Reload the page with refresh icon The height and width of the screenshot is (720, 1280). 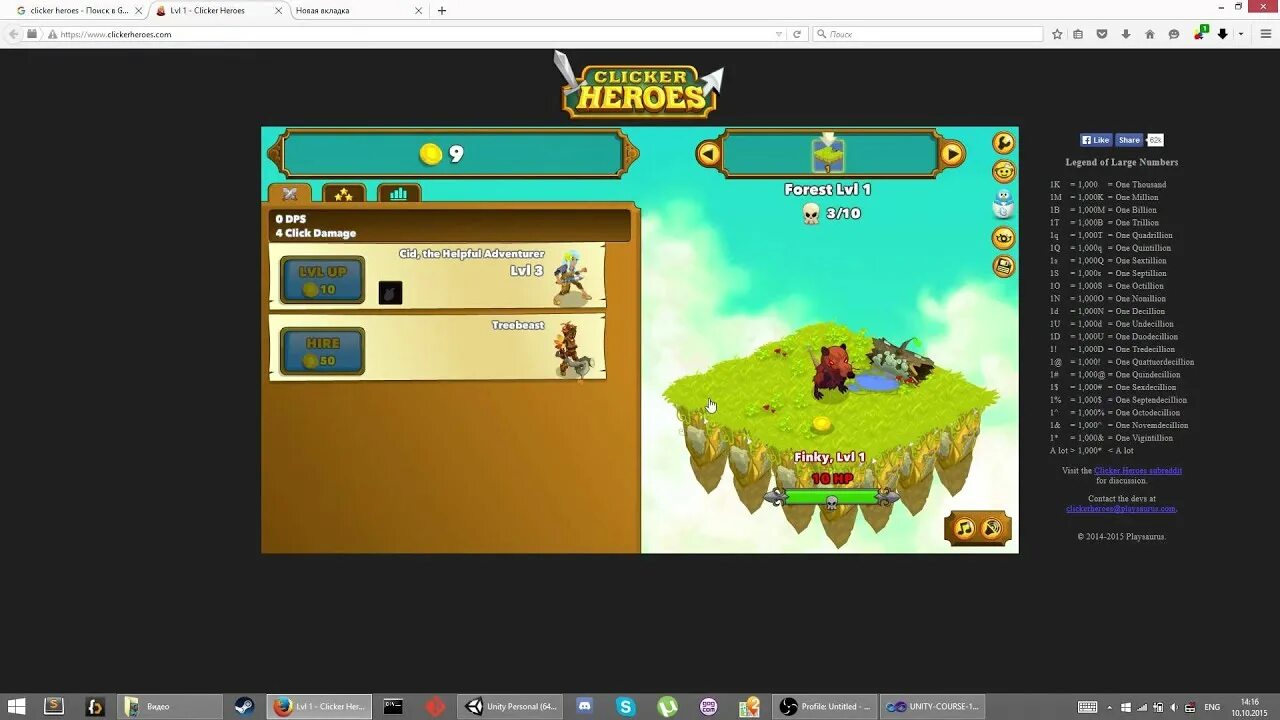point(797,34)
